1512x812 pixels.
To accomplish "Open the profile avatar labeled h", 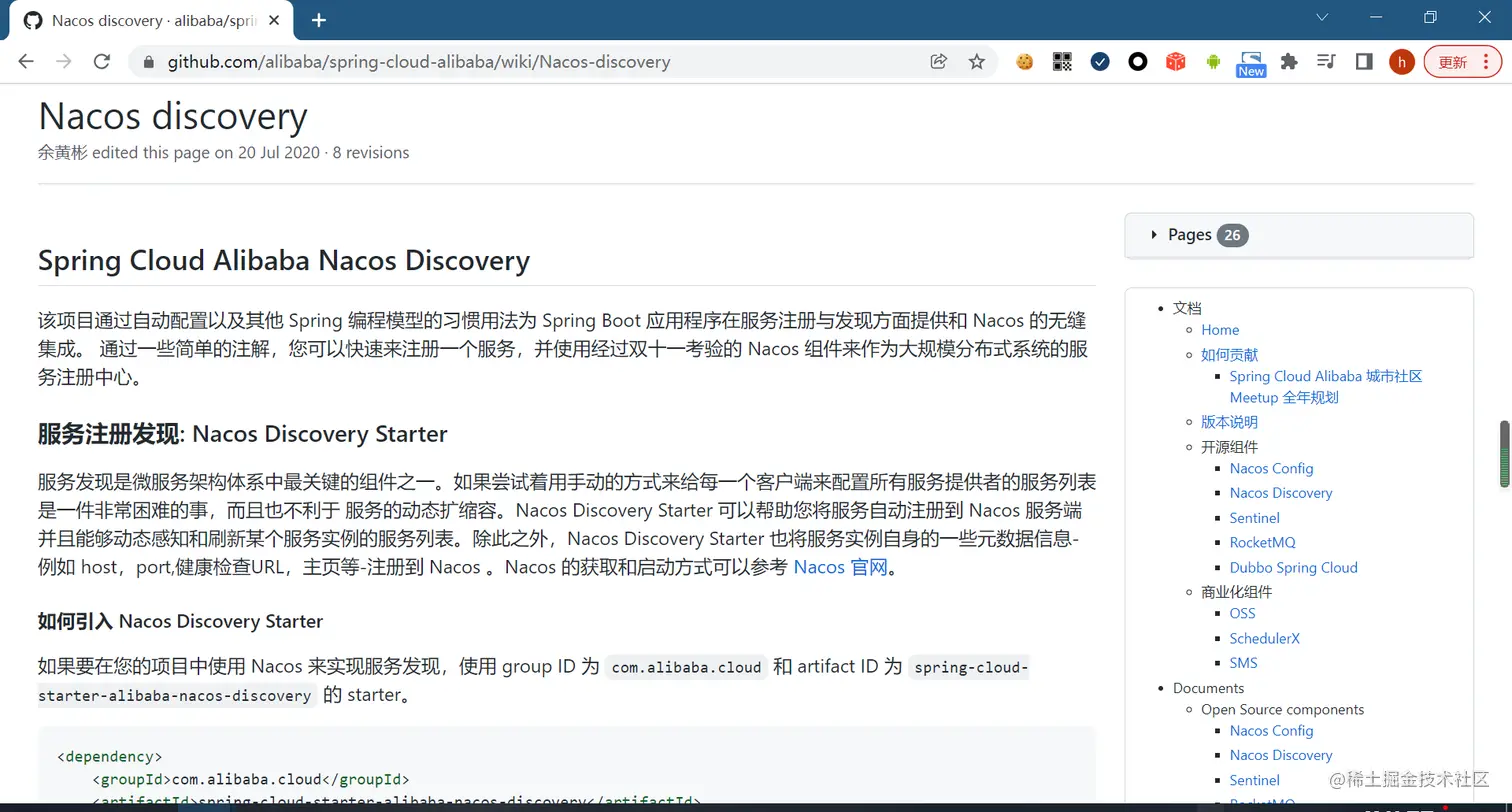I will pos(1402,62).
